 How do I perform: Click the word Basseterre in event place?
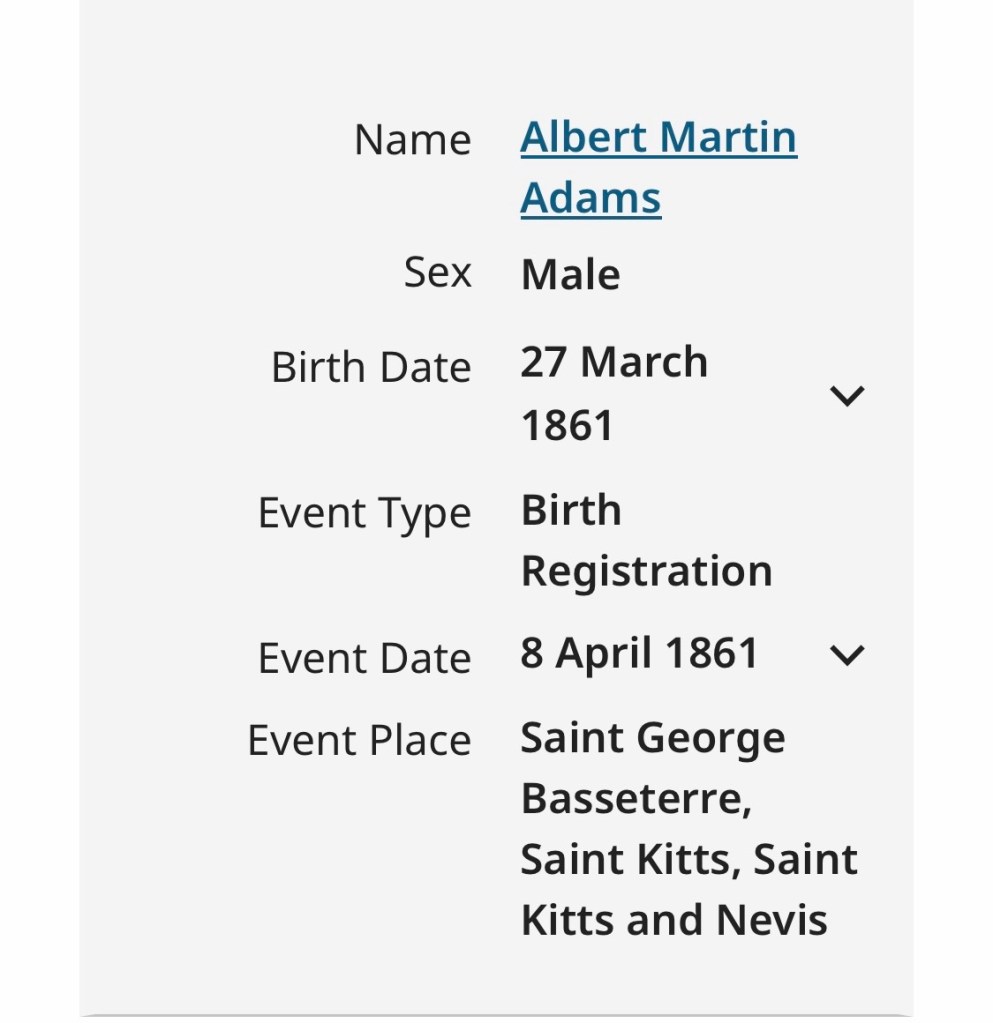[x=635, y=800]
